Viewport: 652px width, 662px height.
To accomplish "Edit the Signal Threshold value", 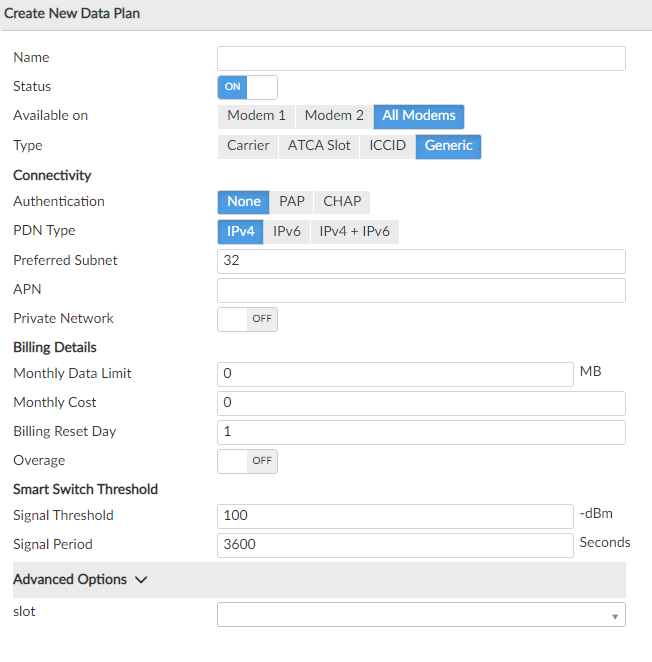I will (x=395, y=516).
